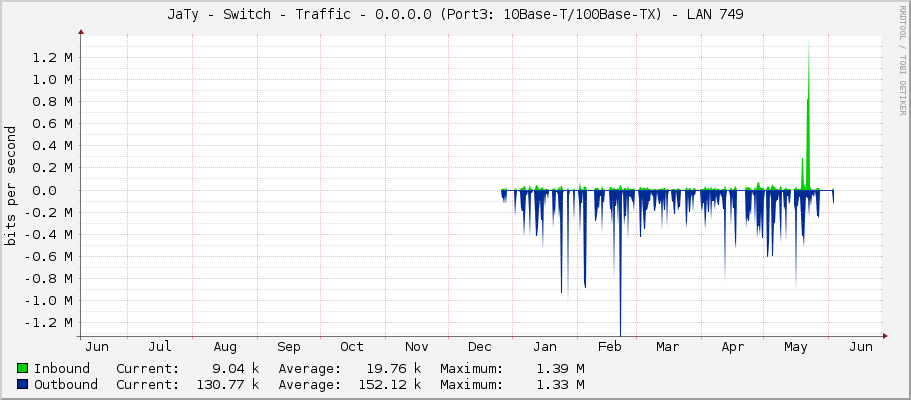Screen dimensions: 911x400
Task: Click the Outbound average value '152.12 k'
Action: (390, 384)
